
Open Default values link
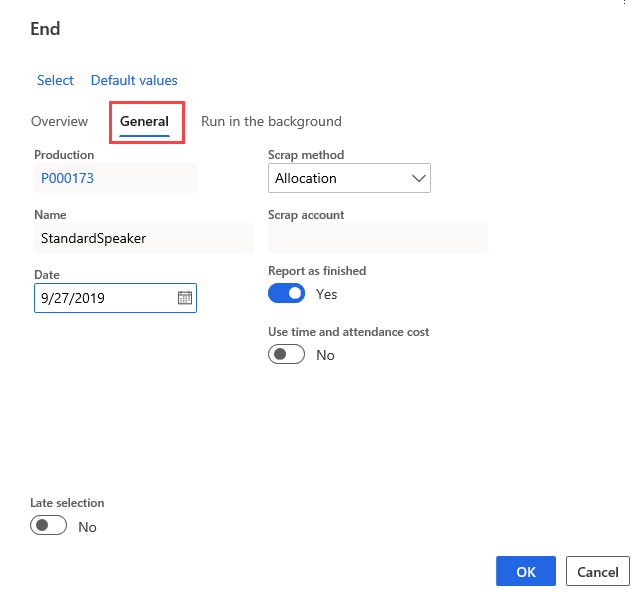click(x=134, y=80)
